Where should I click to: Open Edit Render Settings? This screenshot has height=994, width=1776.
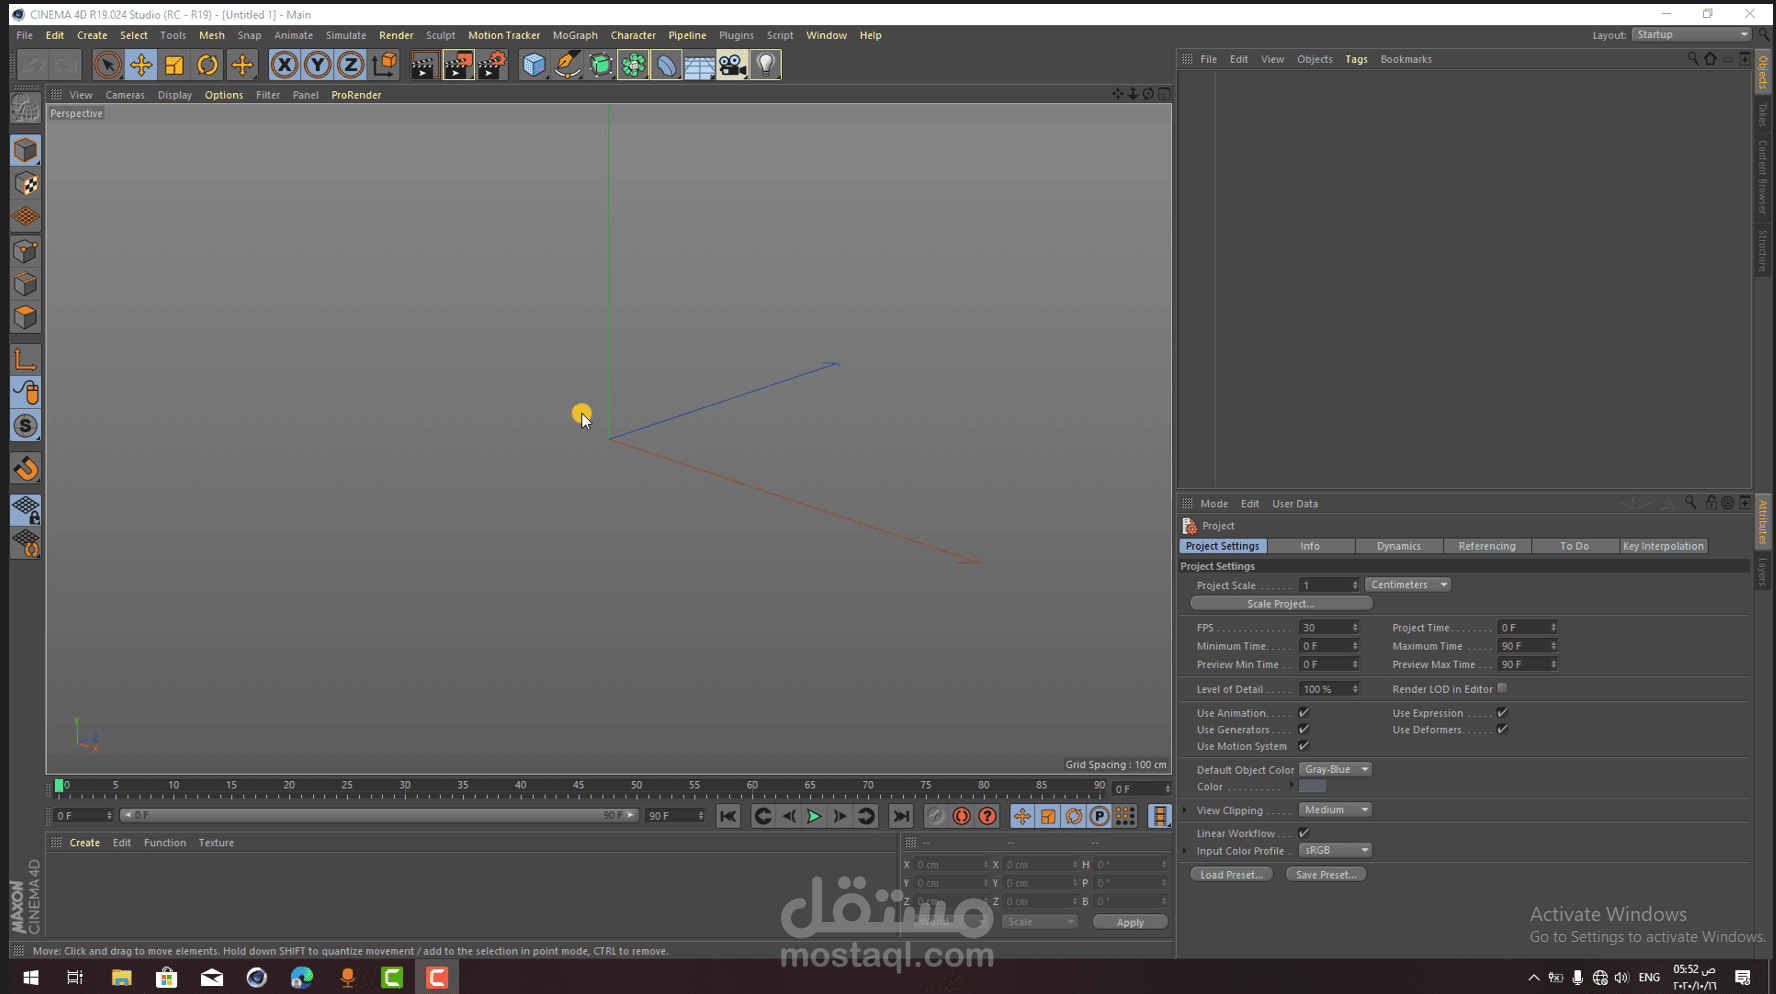(x=491, y=65)
